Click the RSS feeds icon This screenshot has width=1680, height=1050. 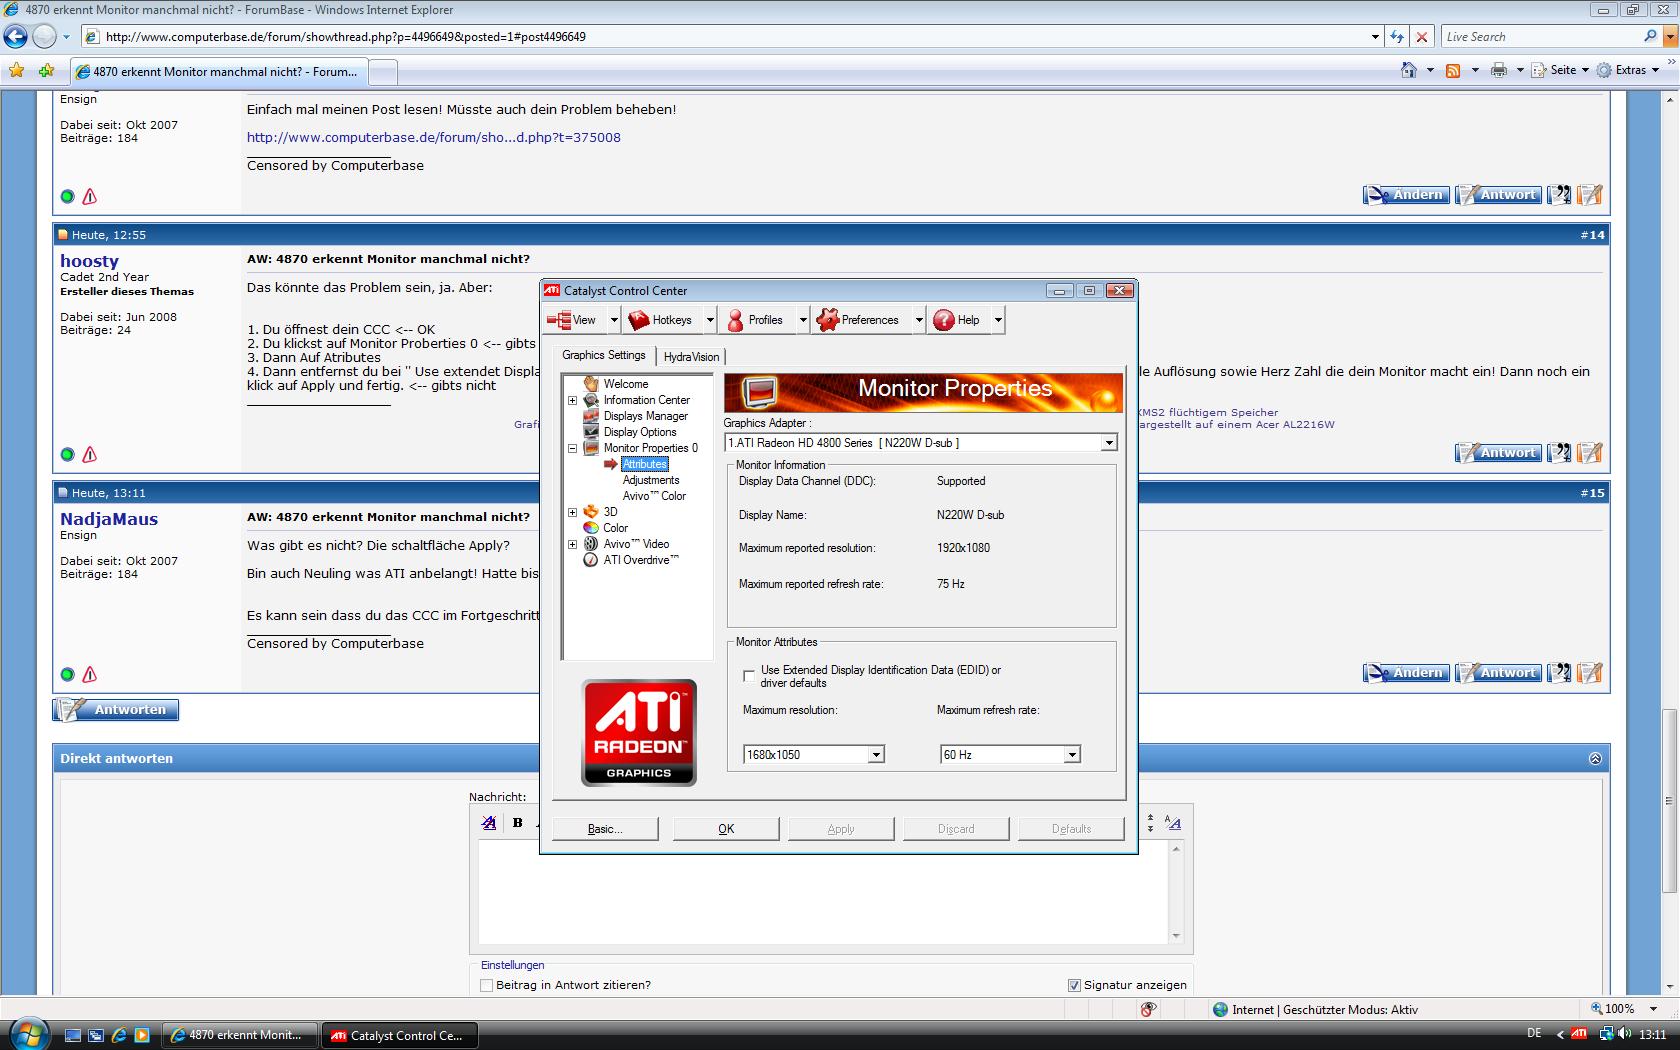click(x=1453, y=70)
